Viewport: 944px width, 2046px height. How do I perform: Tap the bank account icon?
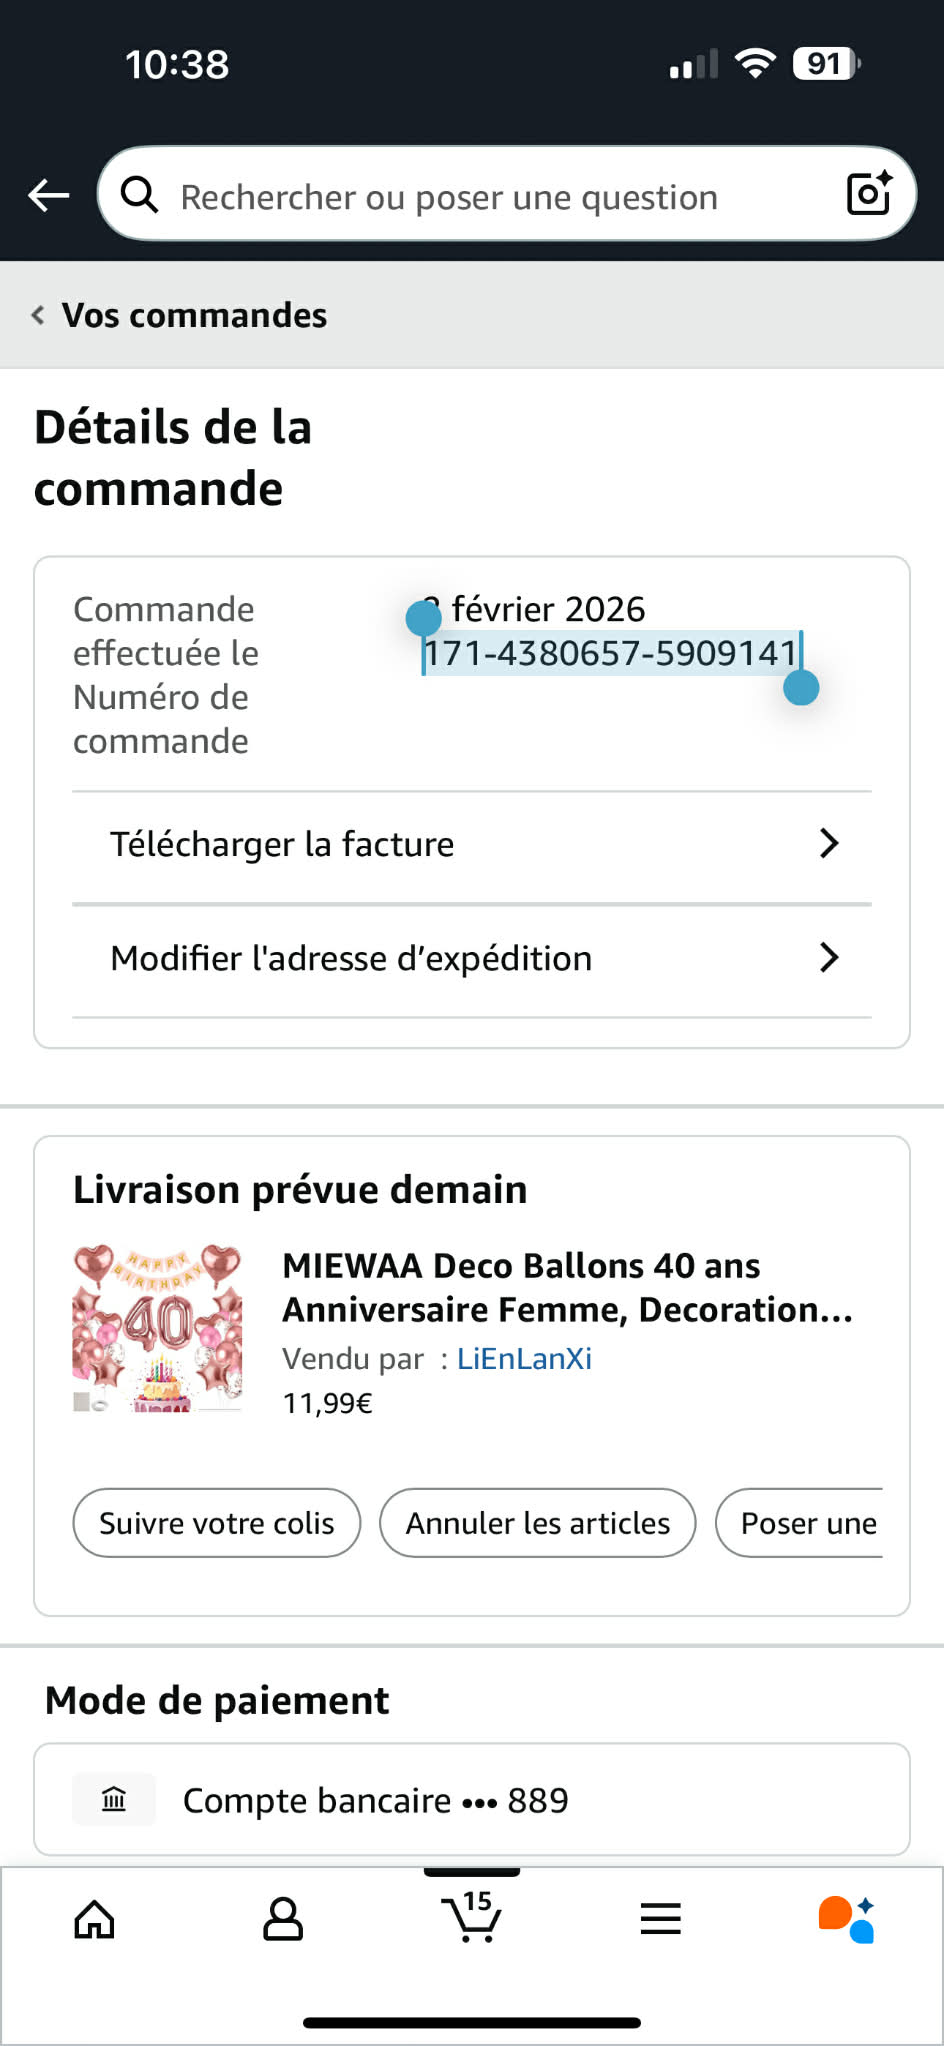[x=114, y=1800]
